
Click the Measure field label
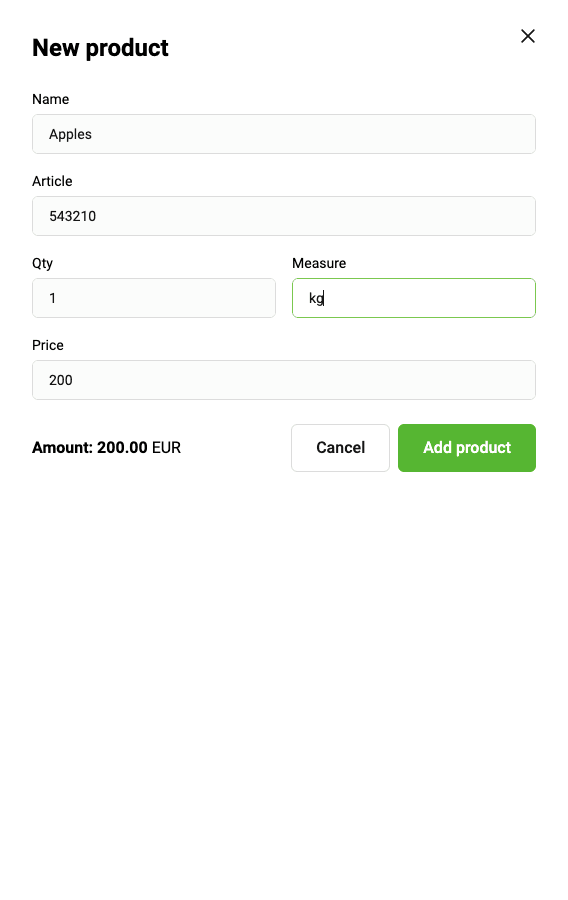[319, 263]
